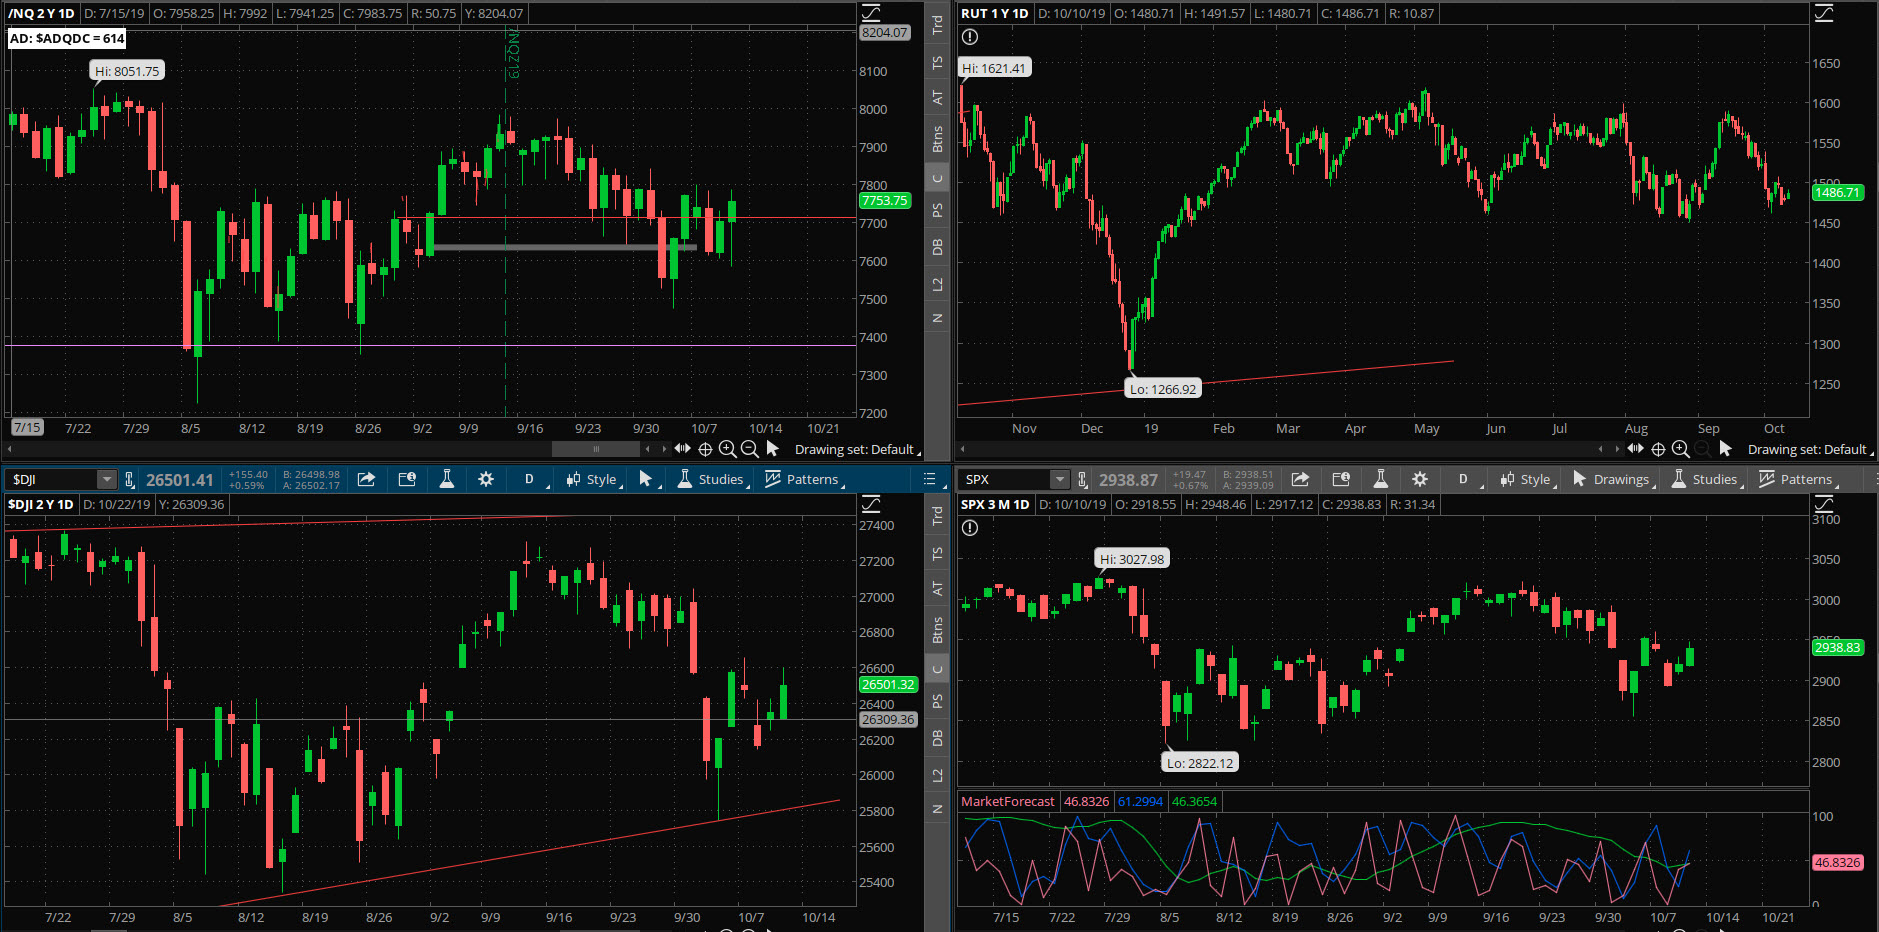Open quick quote info for SPX

tap(1341, 479)
